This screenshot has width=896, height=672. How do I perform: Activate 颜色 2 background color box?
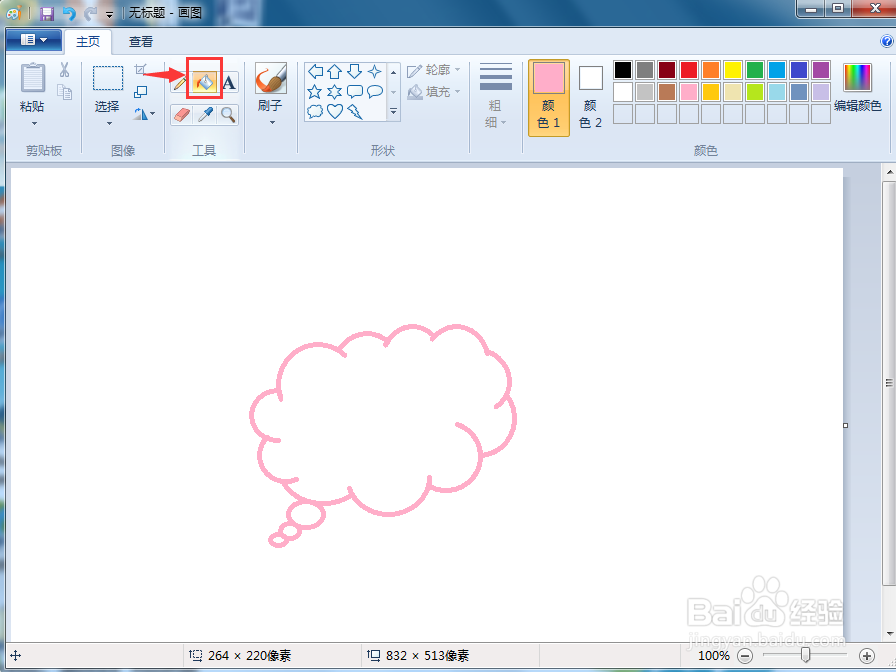pyautogui.click(x=590, y=98)
